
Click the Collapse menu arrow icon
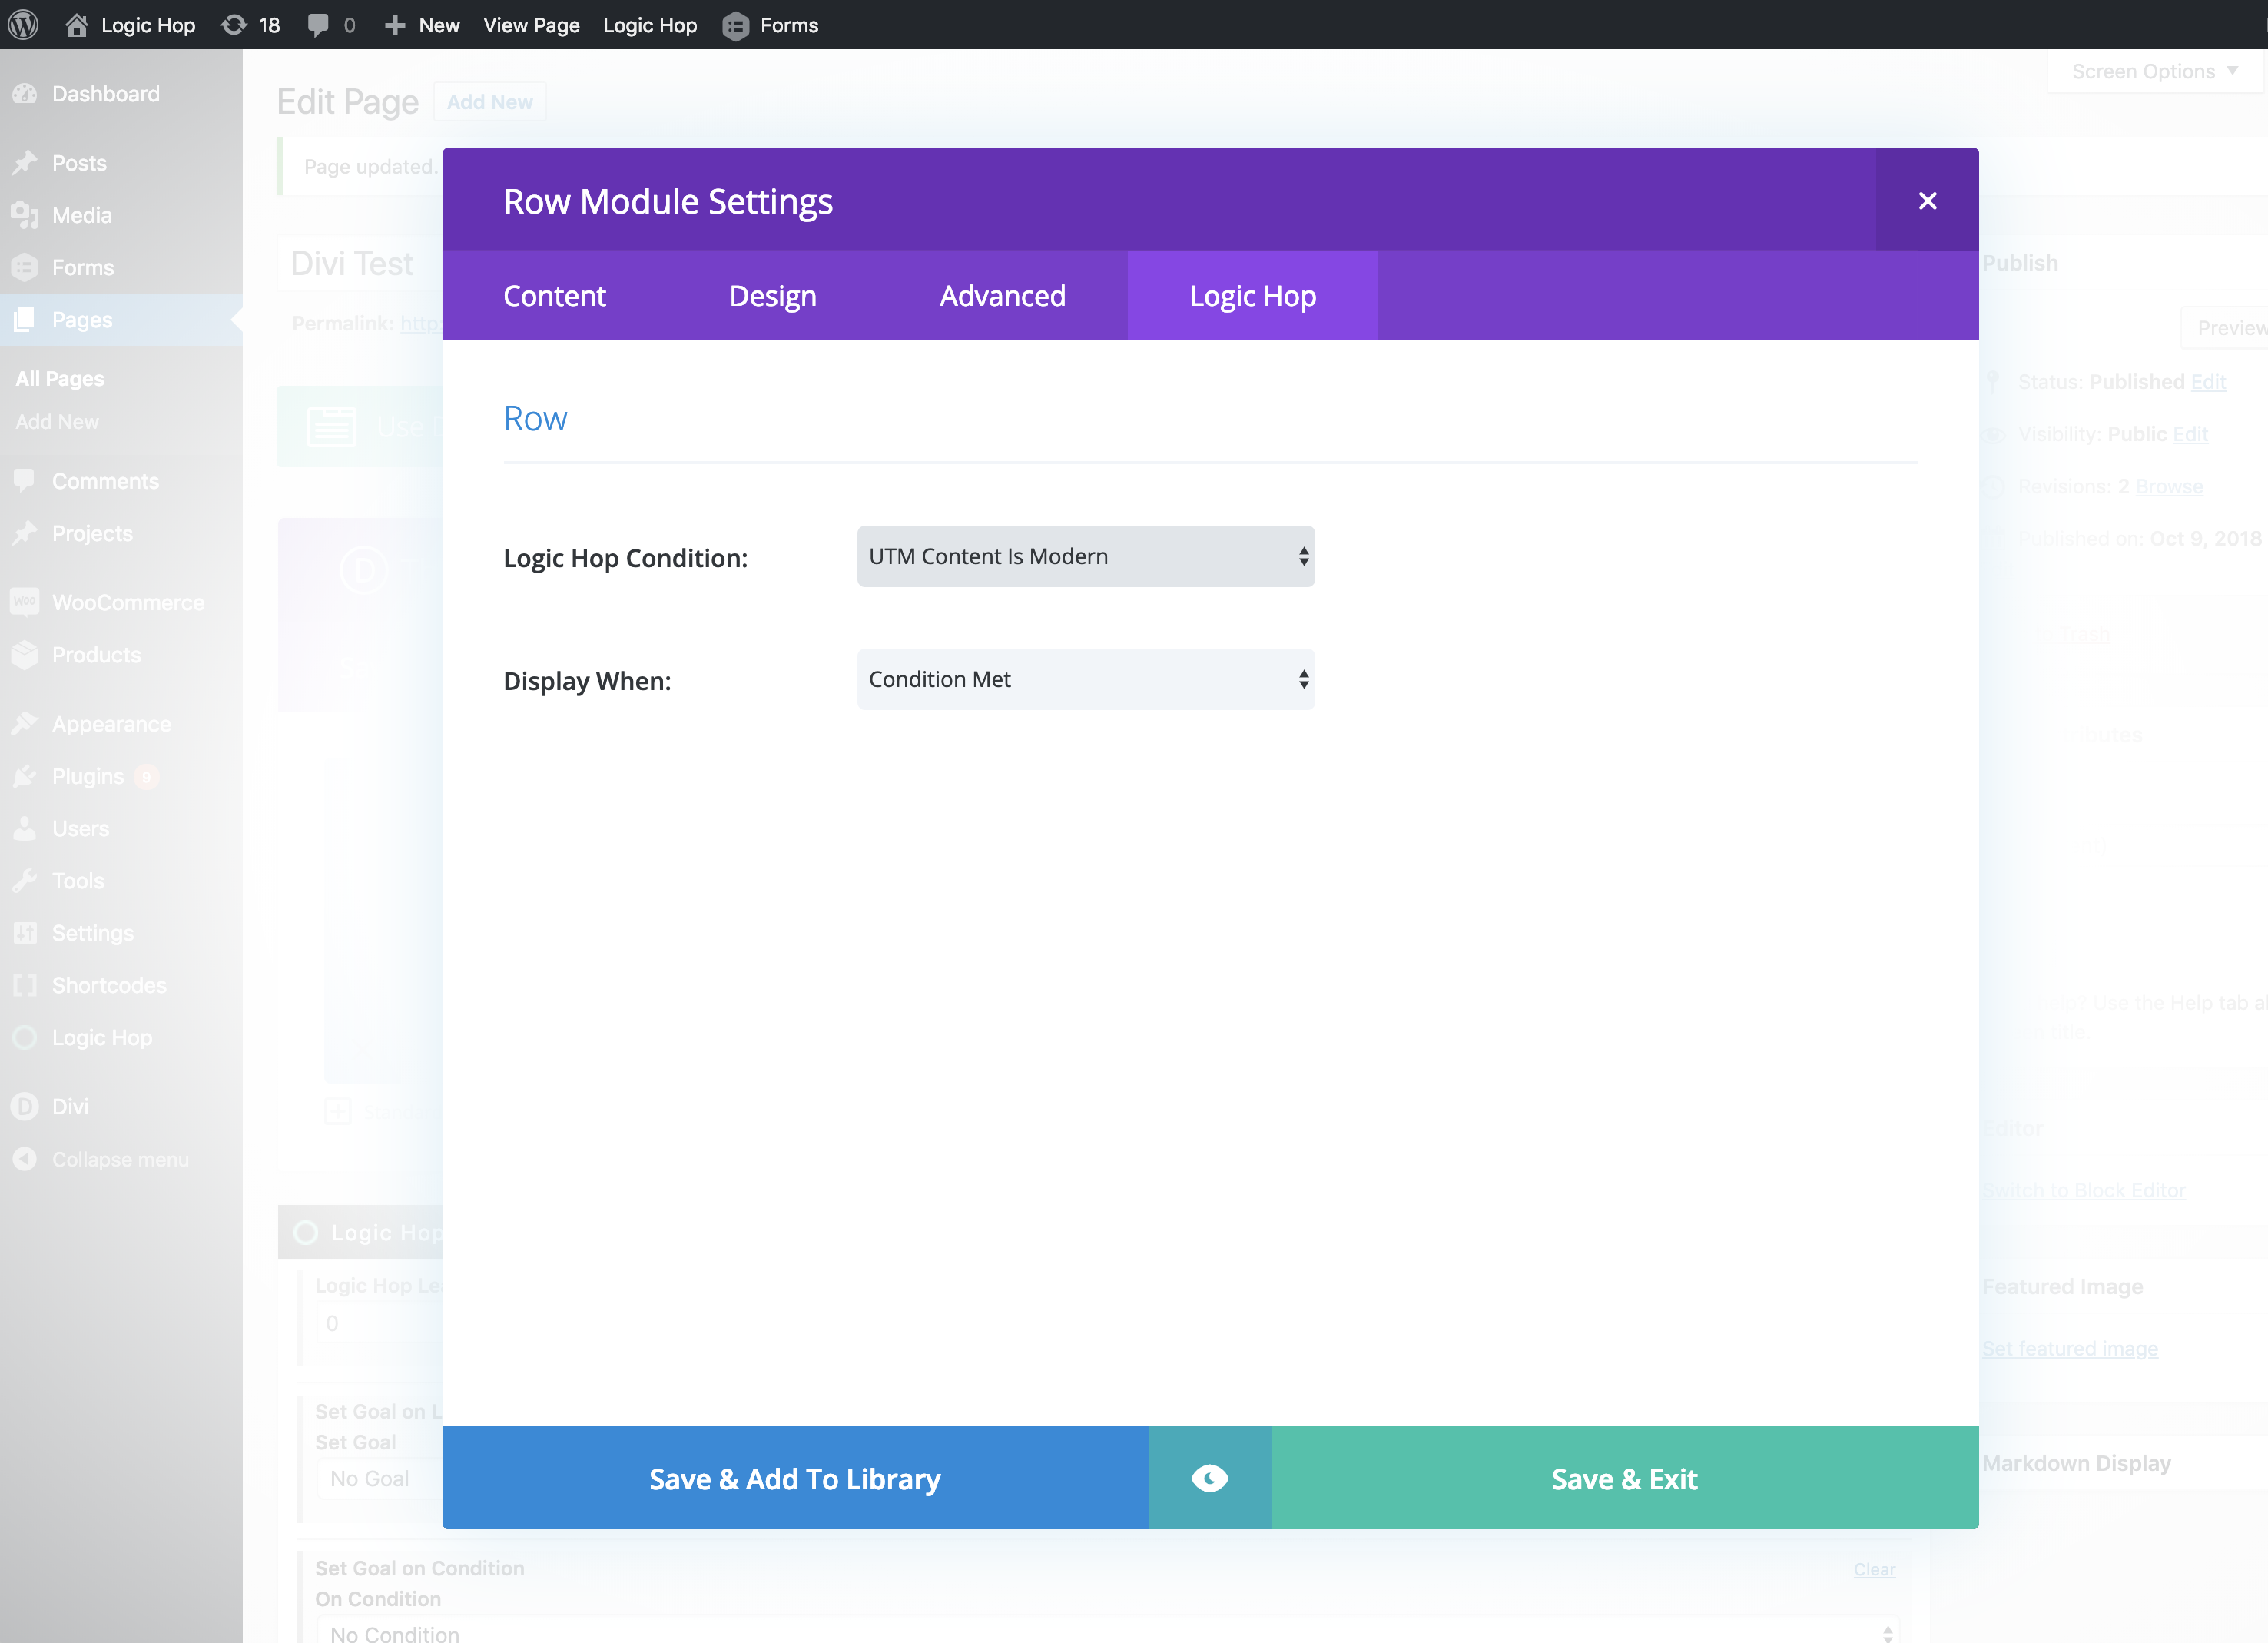point(25,1159)
